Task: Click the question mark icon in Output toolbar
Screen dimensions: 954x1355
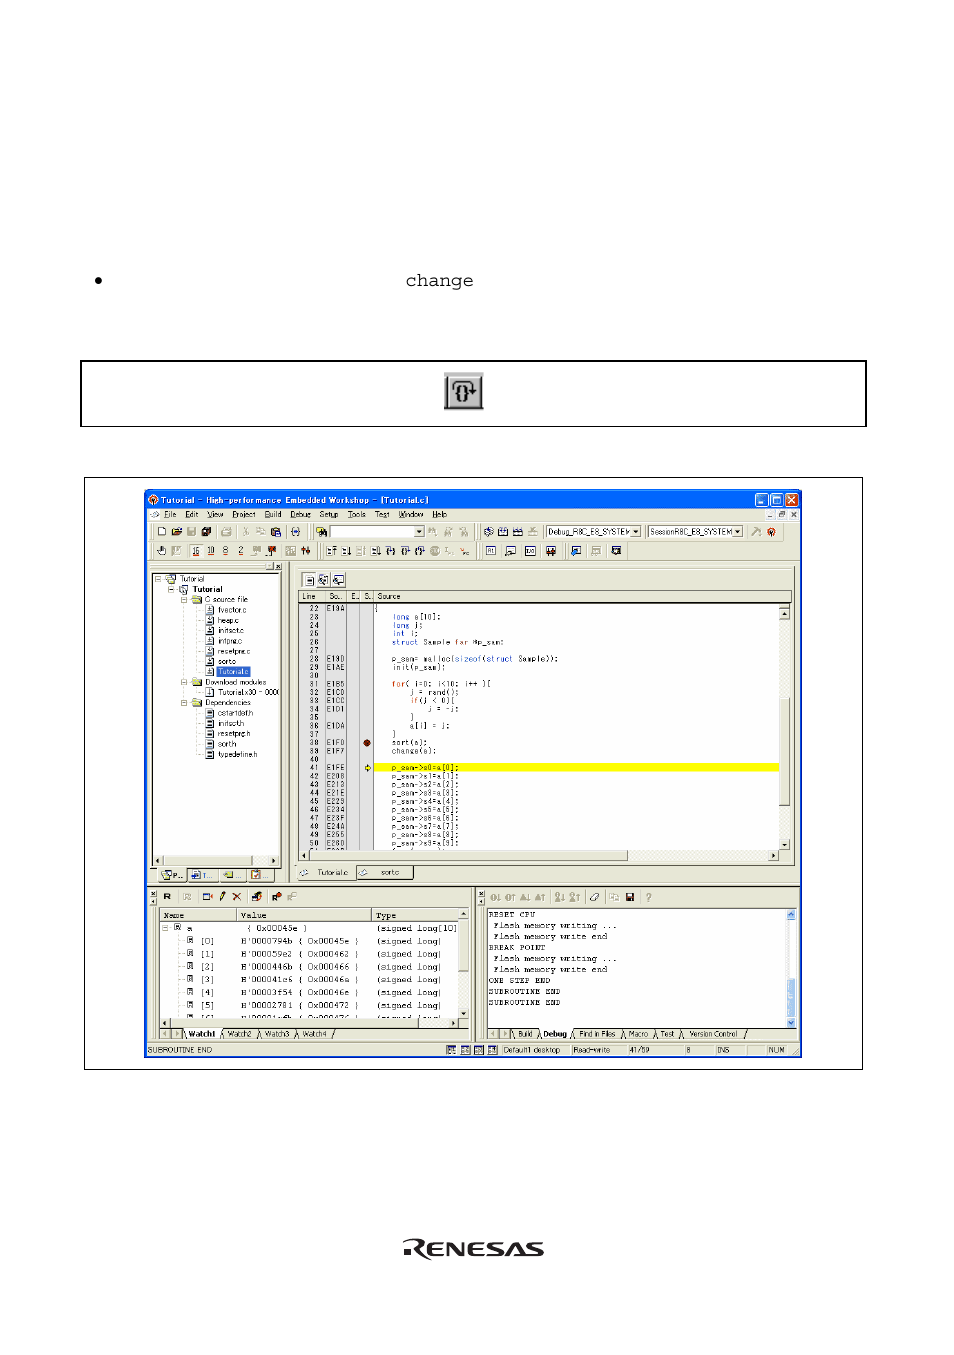Action: [x=648, y=897]
